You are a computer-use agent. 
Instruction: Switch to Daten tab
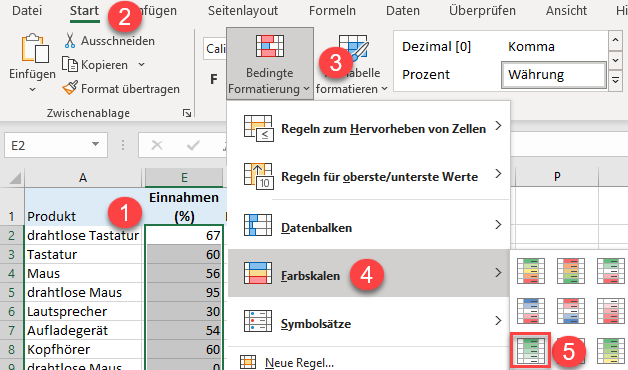click(x=403, y=10)
